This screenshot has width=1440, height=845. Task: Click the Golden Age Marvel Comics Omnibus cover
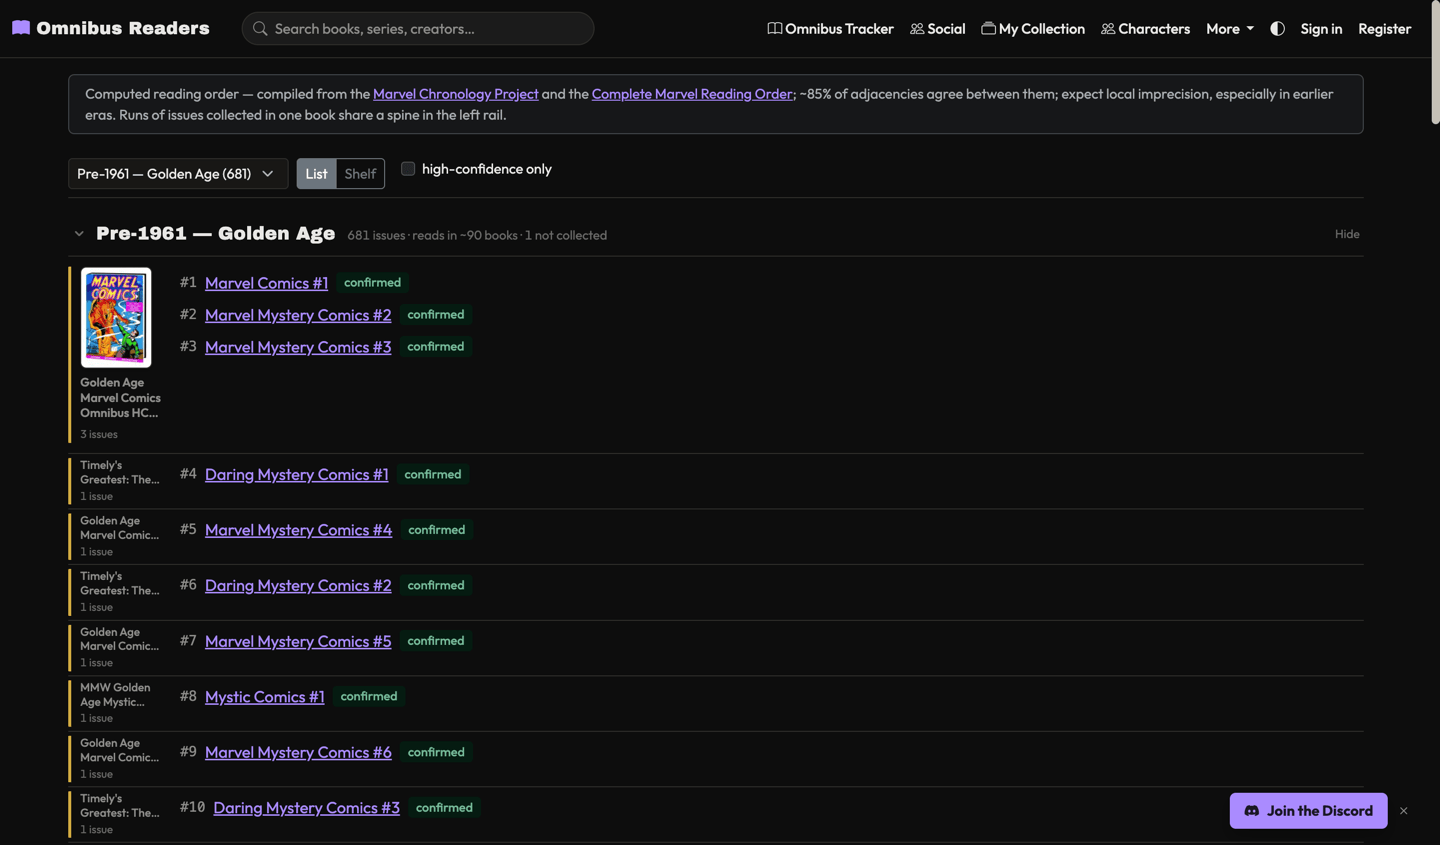[116, 317]
